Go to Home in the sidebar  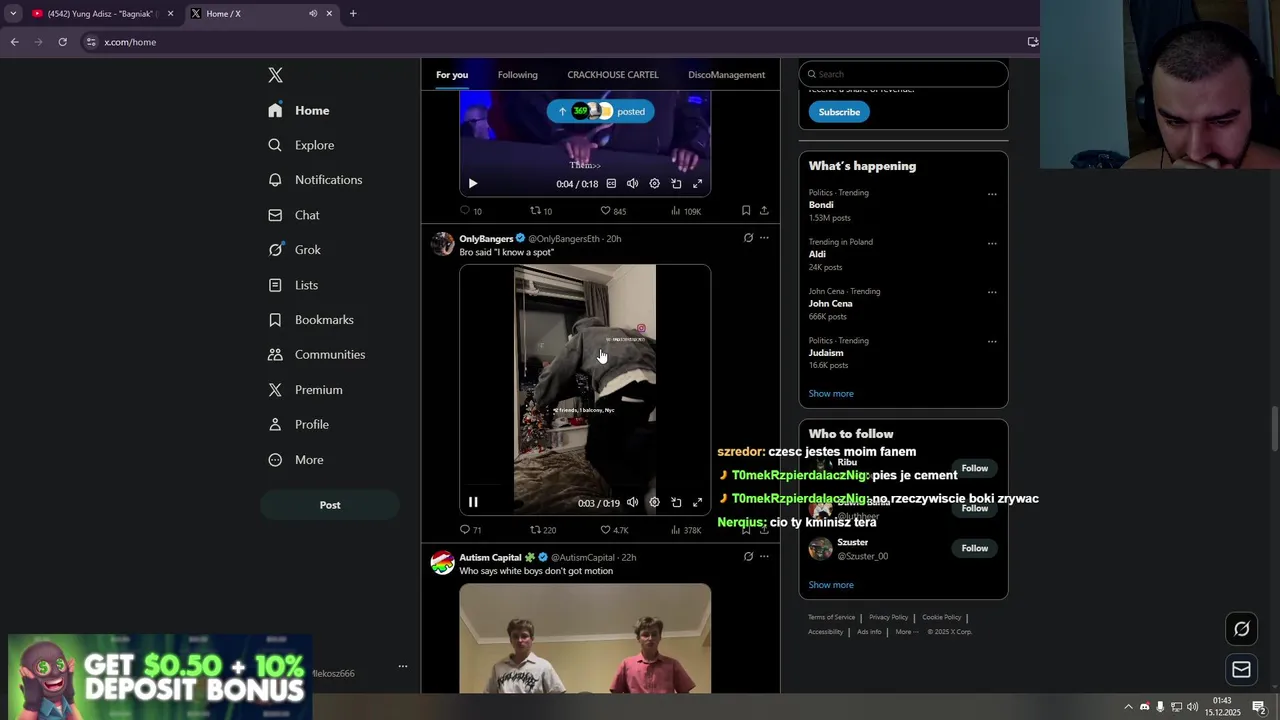(298, 110)
